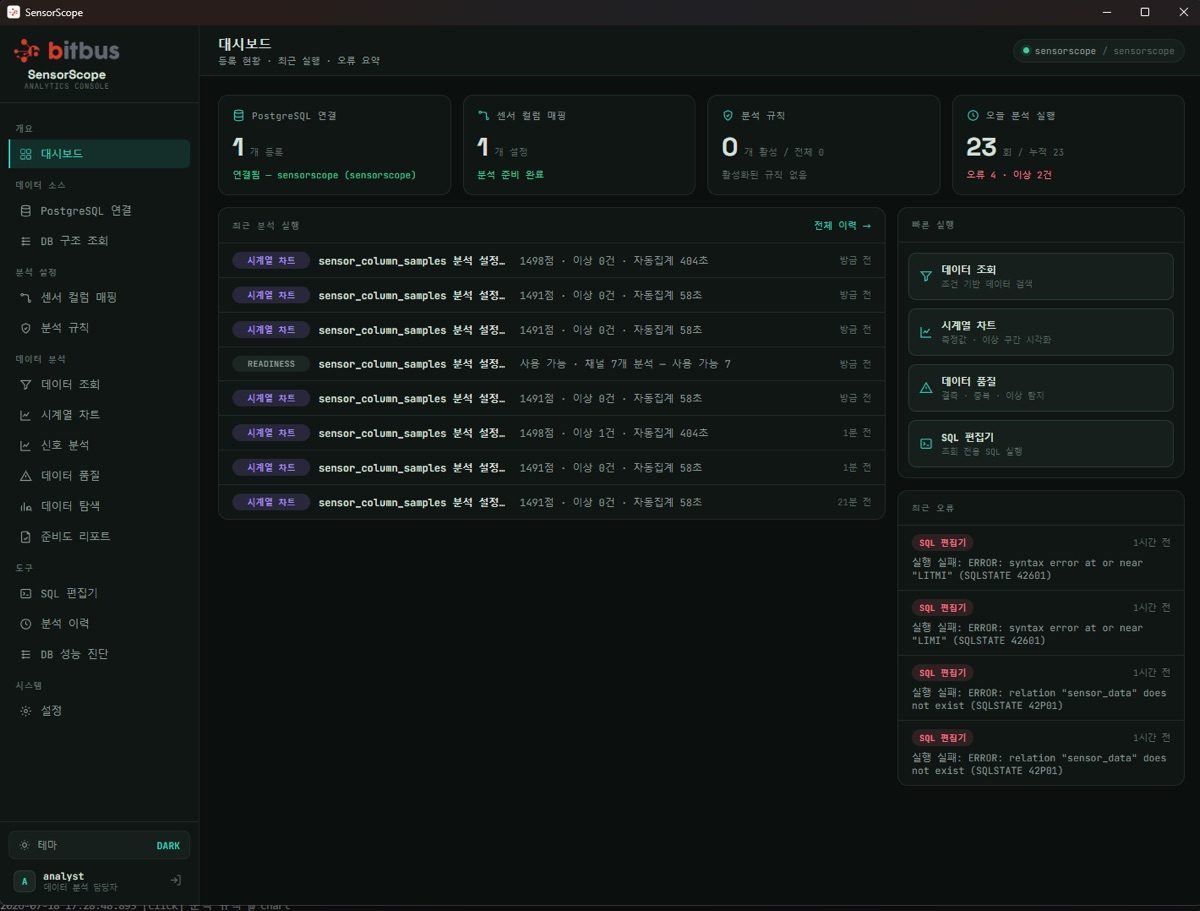Screen dimensions: 1200x911
Task: Launch SQL 편집기 quick action card
Action: [1040, 444]
